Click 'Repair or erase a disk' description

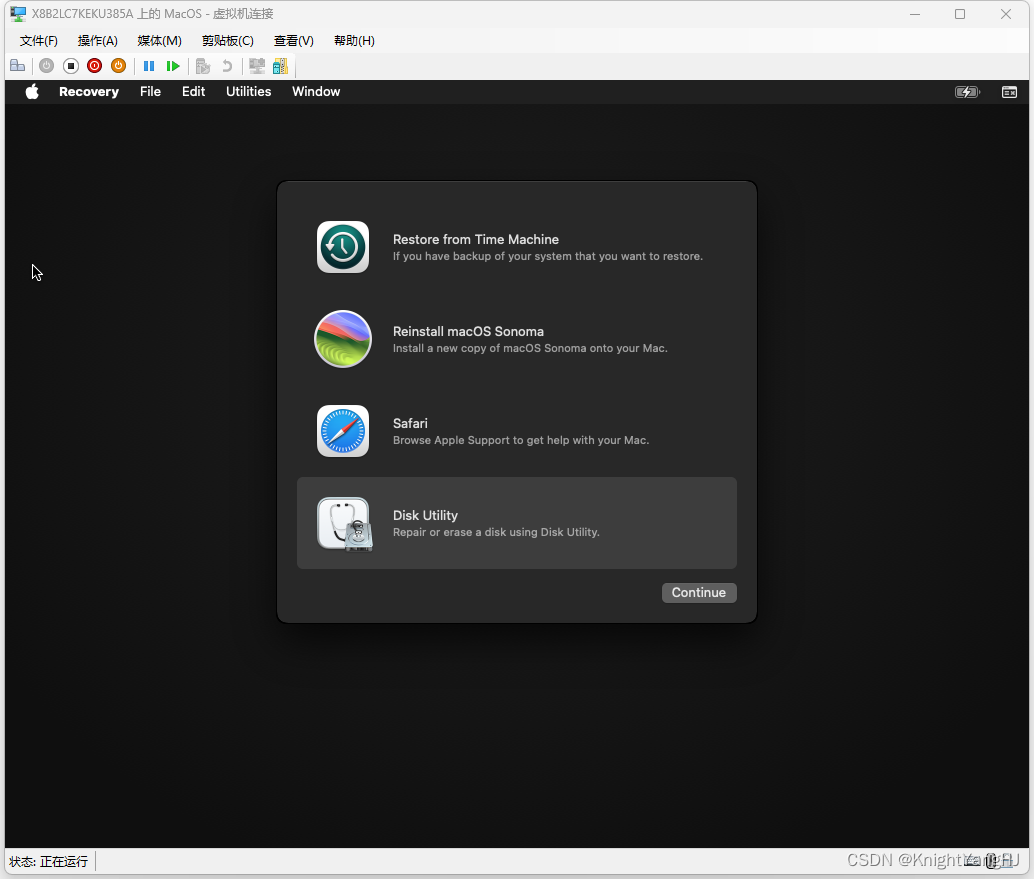pyautogui.click(x=496, y=532)
